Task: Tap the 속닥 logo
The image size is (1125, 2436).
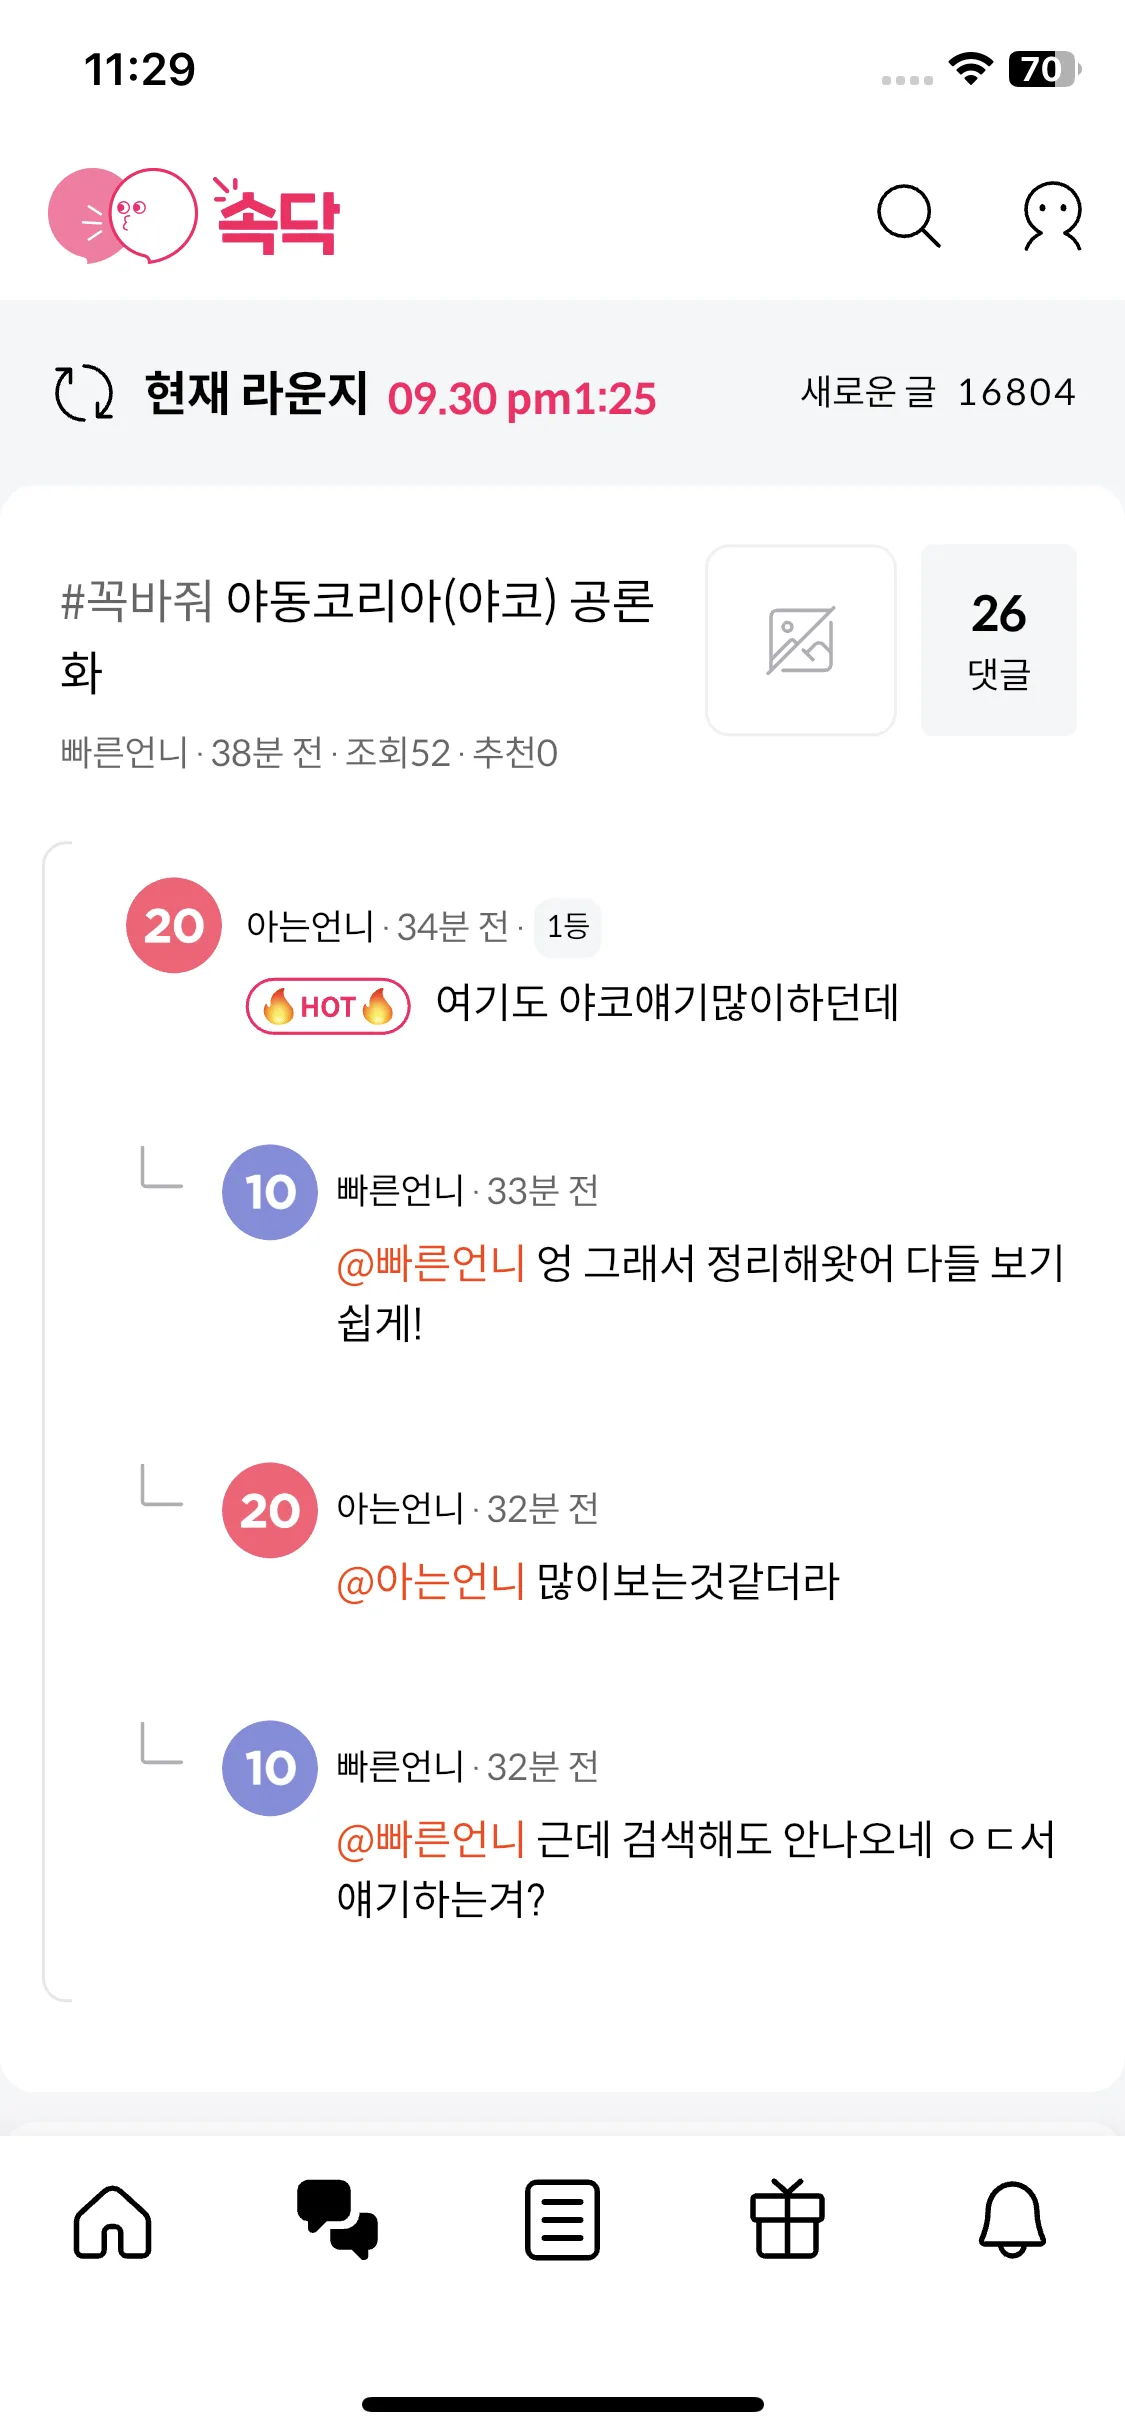Action: (x=195, y=216)
